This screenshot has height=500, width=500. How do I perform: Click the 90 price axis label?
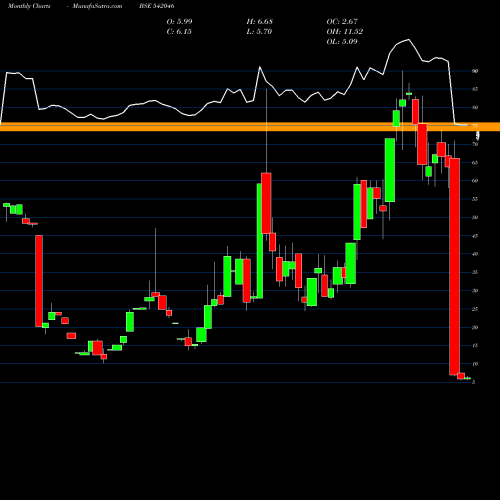point(475,71)
